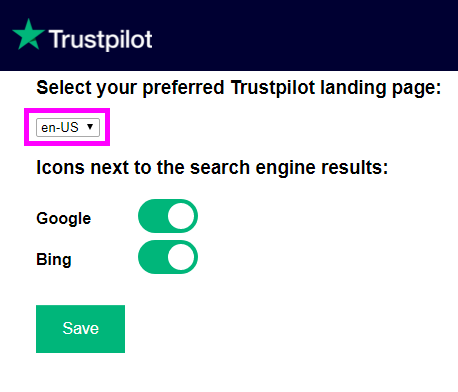
Task: Click the word 'Trustpilot' in the landing page heading
Action: pos(273,88)
